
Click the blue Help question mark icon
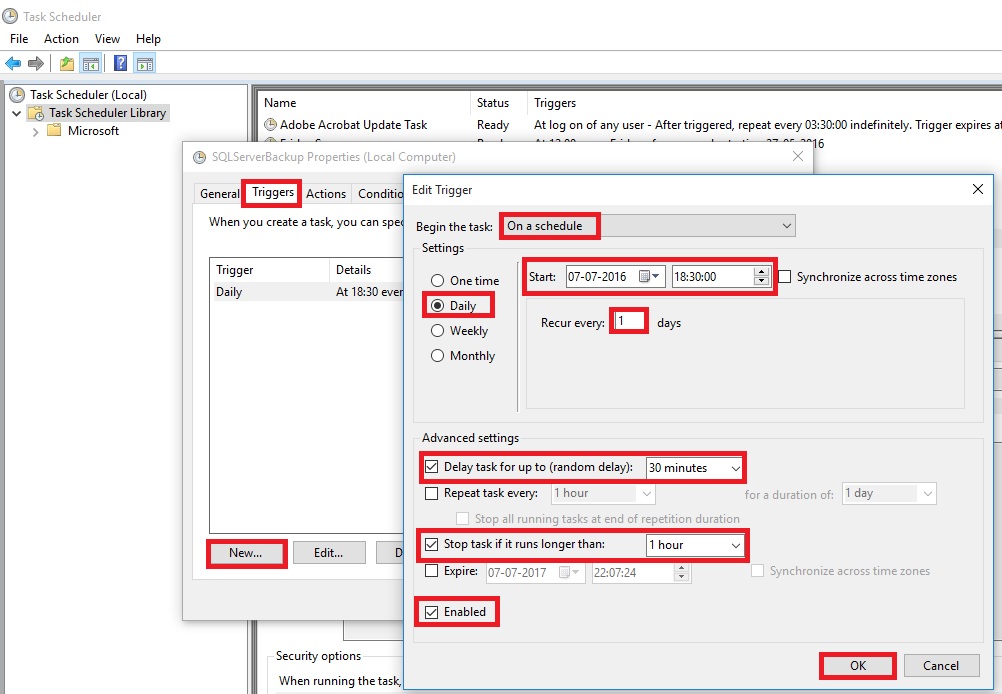(x=120, y=64)
